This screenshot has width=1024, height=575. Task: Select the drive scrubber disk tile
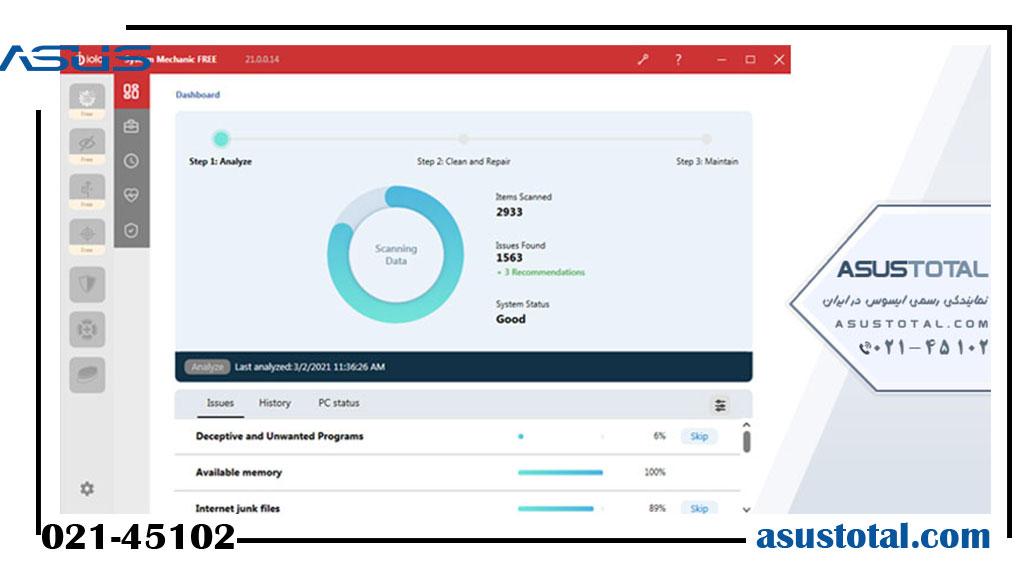[87, 375]
